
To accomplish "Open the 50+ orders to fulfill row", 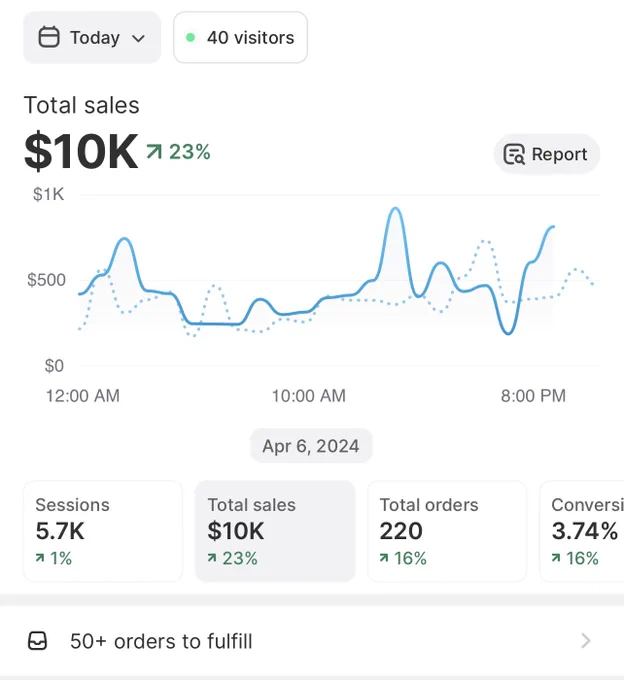I will tap(312, 641).
